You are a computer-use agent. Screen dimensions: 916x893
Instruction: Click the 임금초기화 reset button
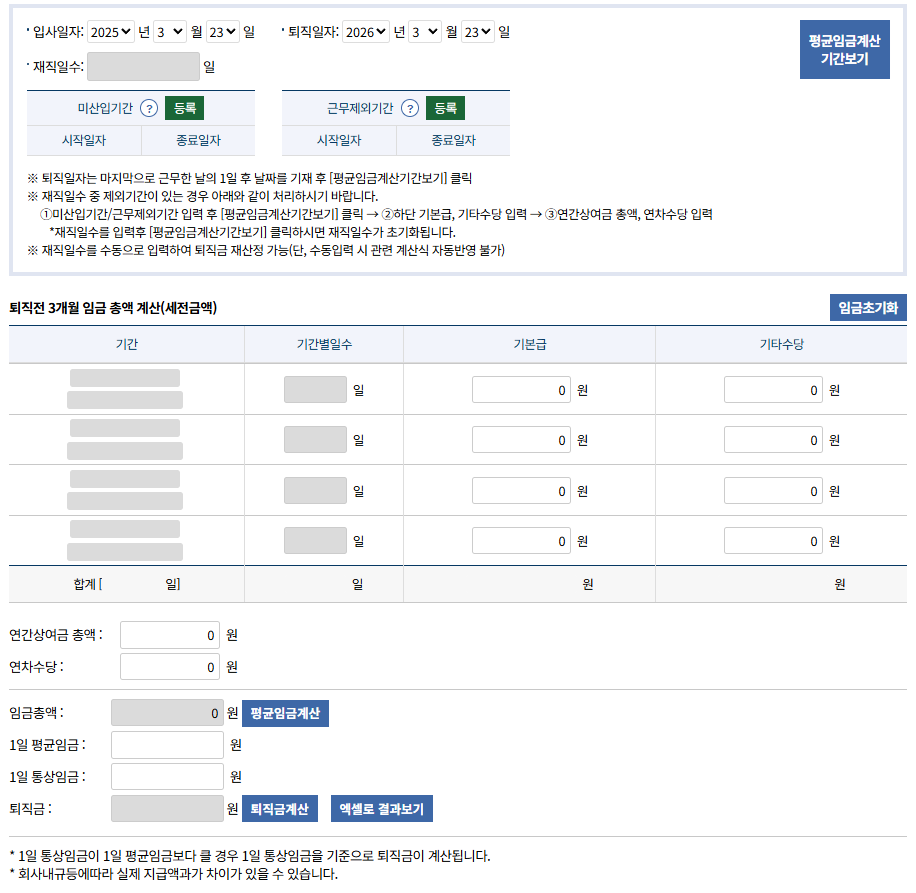[867, 308]
